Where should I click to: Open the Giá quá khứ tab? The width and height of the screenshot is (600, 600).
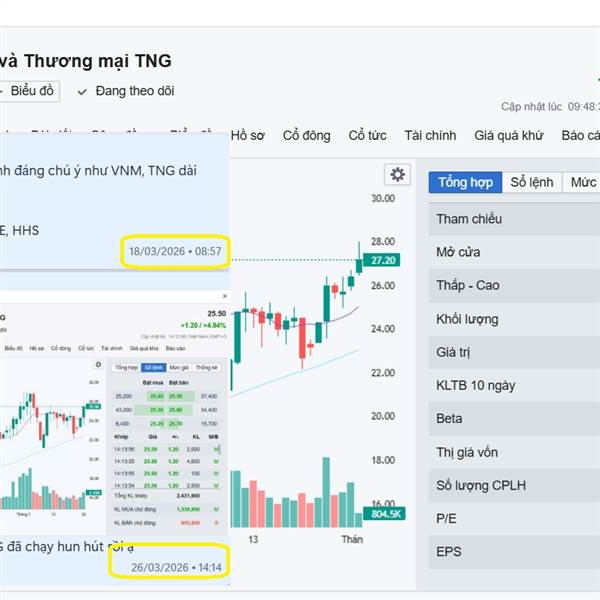coord(509,136)
